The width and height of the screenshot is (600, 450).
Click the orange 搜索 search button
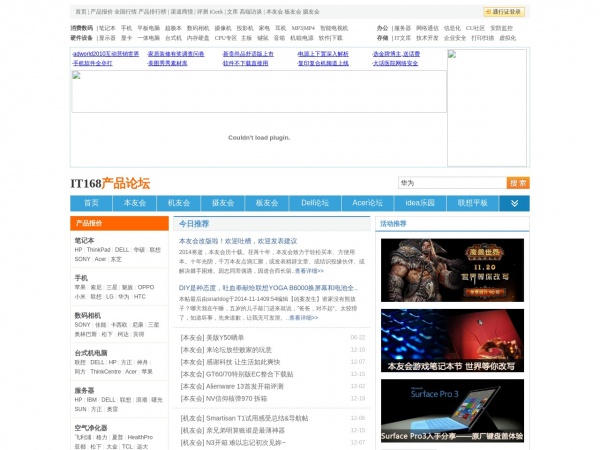518,183
